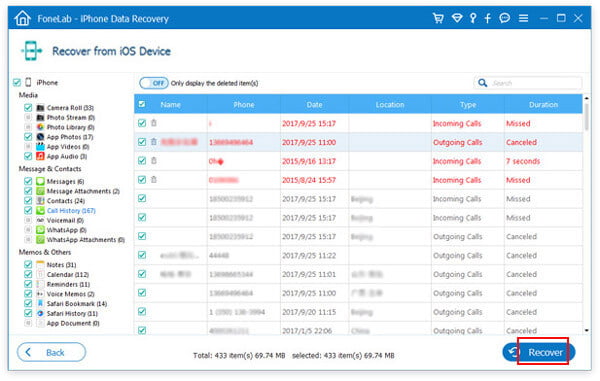
Task: Select Contacts category in sidebar
Action: pyautogui.click(x=65, y=201)
